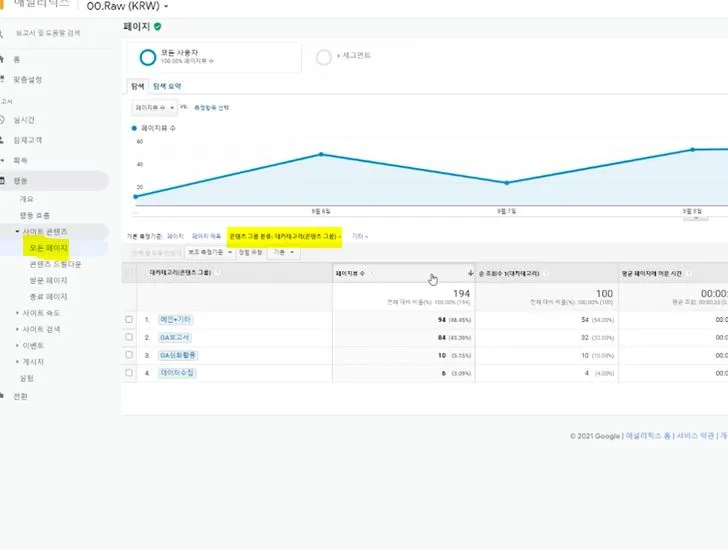Open the 실시간 reports menu
This screenshot has width=728, height=550.
(24, 120)
